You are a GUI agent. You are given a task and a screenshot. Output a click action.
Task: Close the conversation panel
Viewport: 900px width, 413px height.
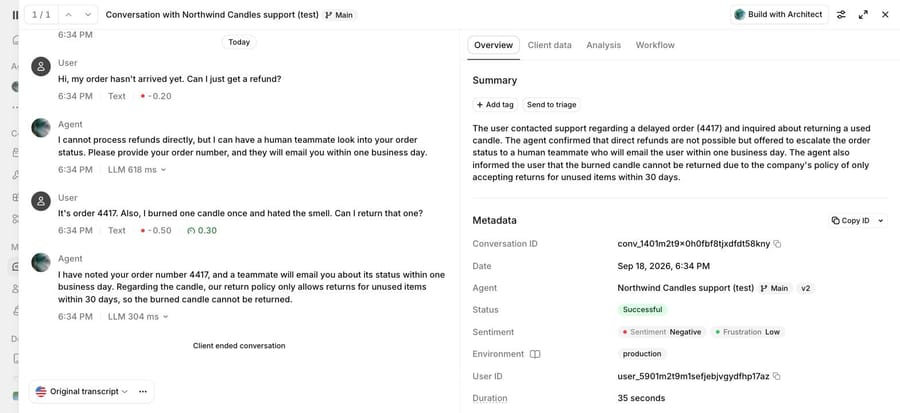click(885, 15)
